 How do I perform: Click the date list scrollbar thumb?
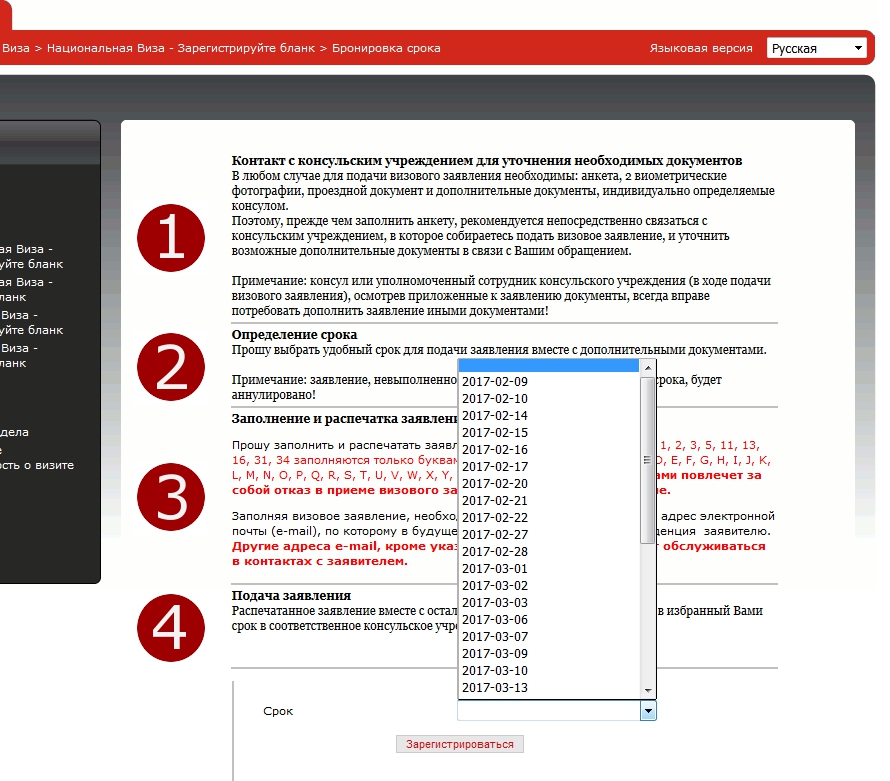[x=648, y=460]
